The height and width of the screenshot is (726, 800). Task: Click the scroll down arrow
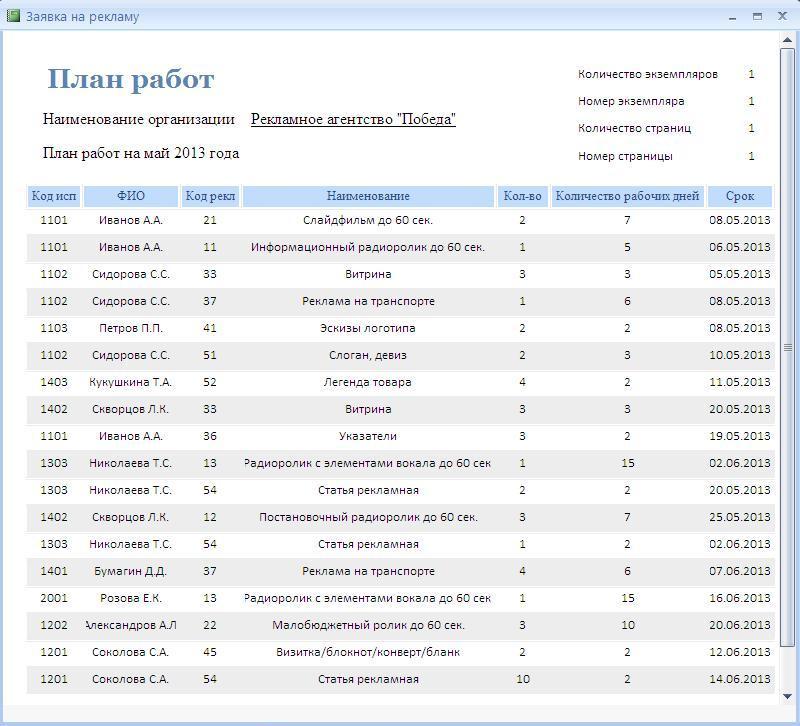click(x=787, y=696)
